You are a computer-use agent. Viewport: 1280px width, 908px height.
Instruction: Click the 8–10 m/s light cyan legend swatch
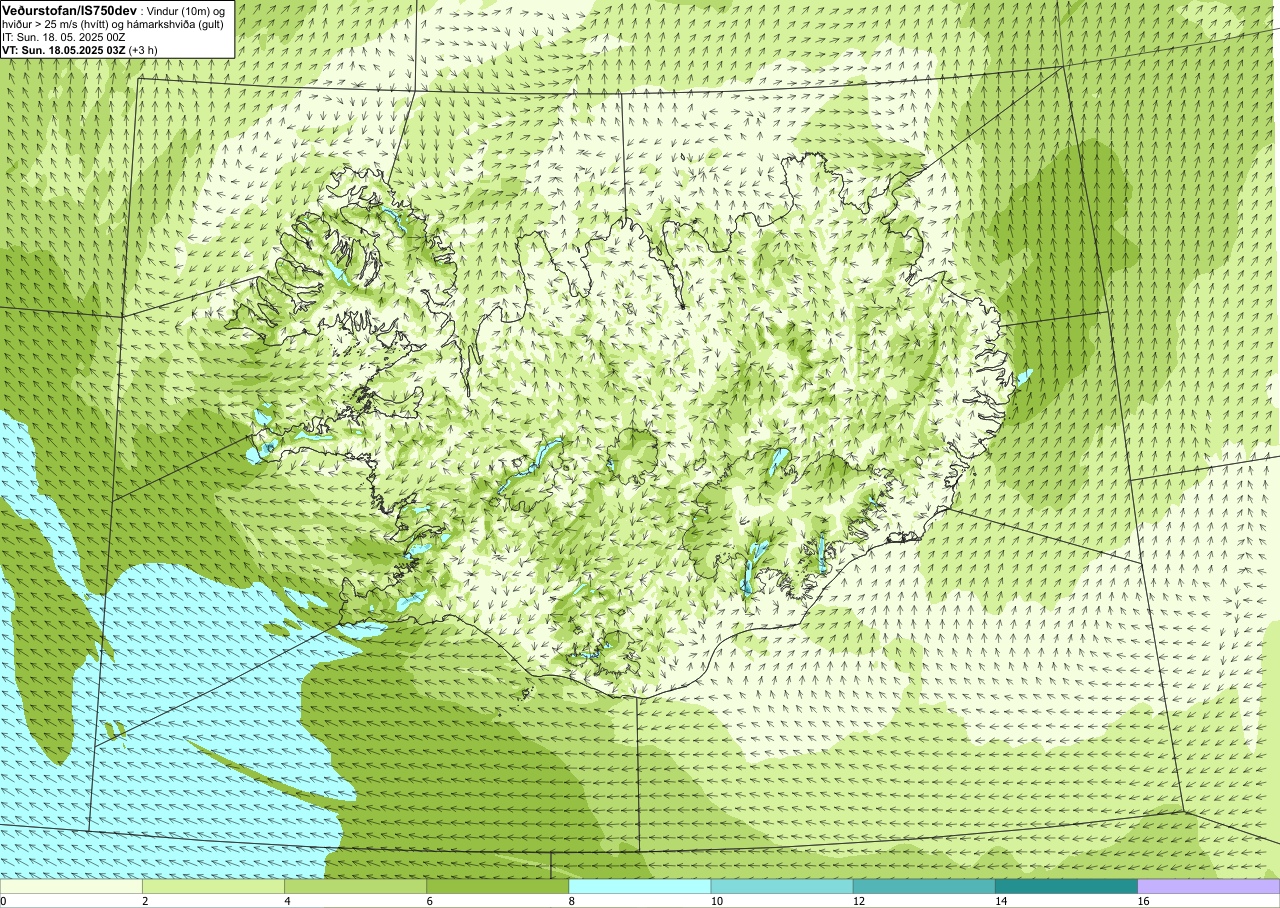click(x=639, y=886)
